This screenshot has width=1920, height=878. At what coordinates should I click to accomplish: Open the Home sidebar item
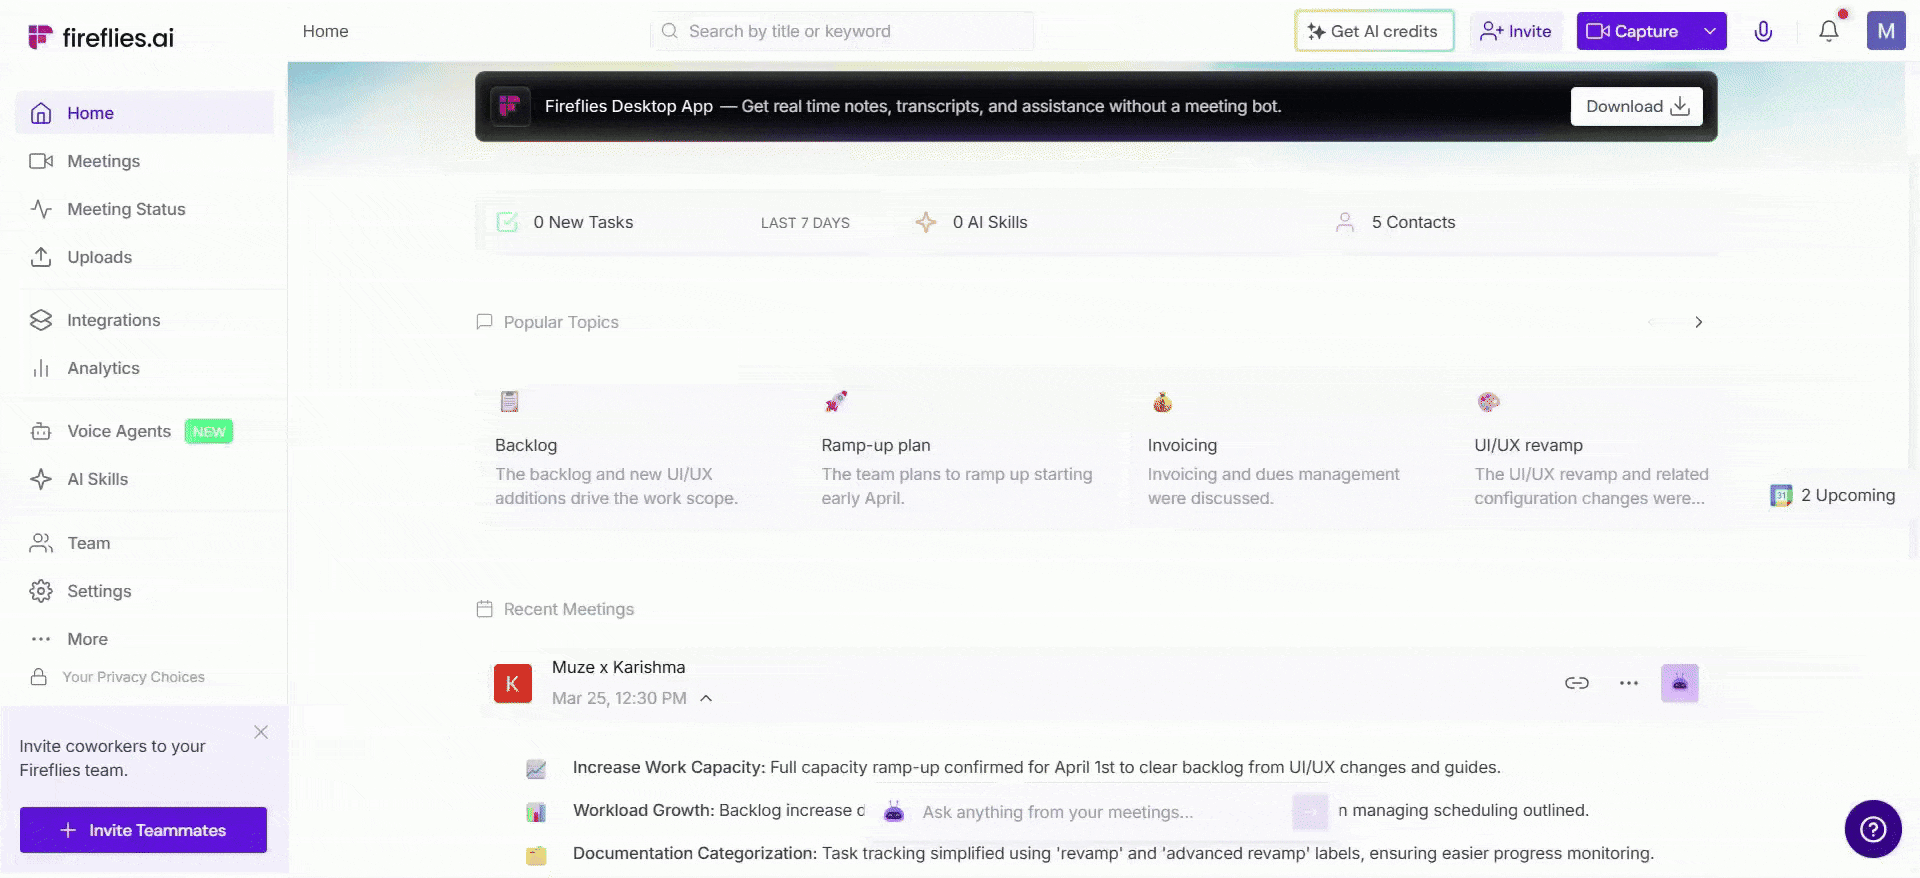point(145,113)
